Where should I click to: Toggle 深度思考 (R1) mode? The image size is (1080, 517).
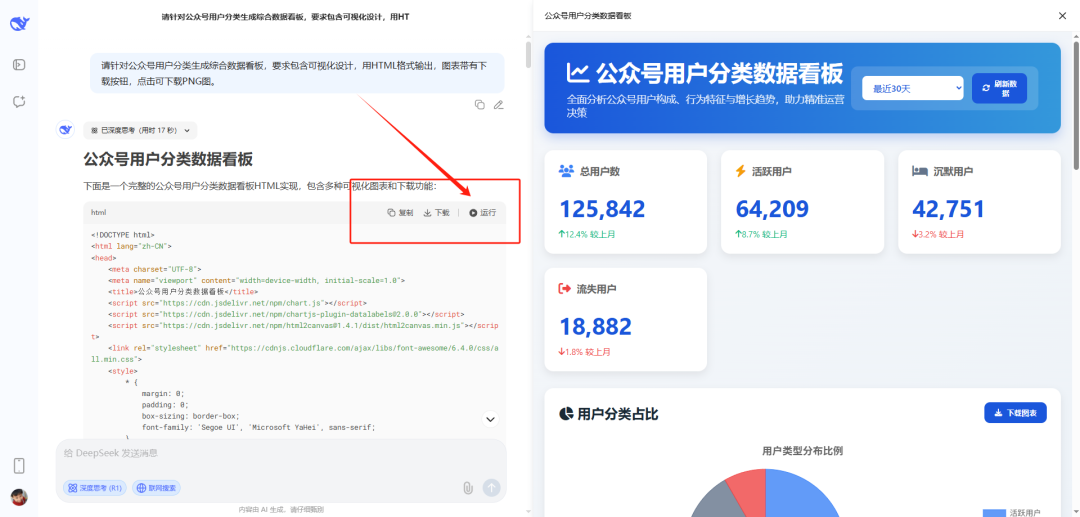(94, 488)
